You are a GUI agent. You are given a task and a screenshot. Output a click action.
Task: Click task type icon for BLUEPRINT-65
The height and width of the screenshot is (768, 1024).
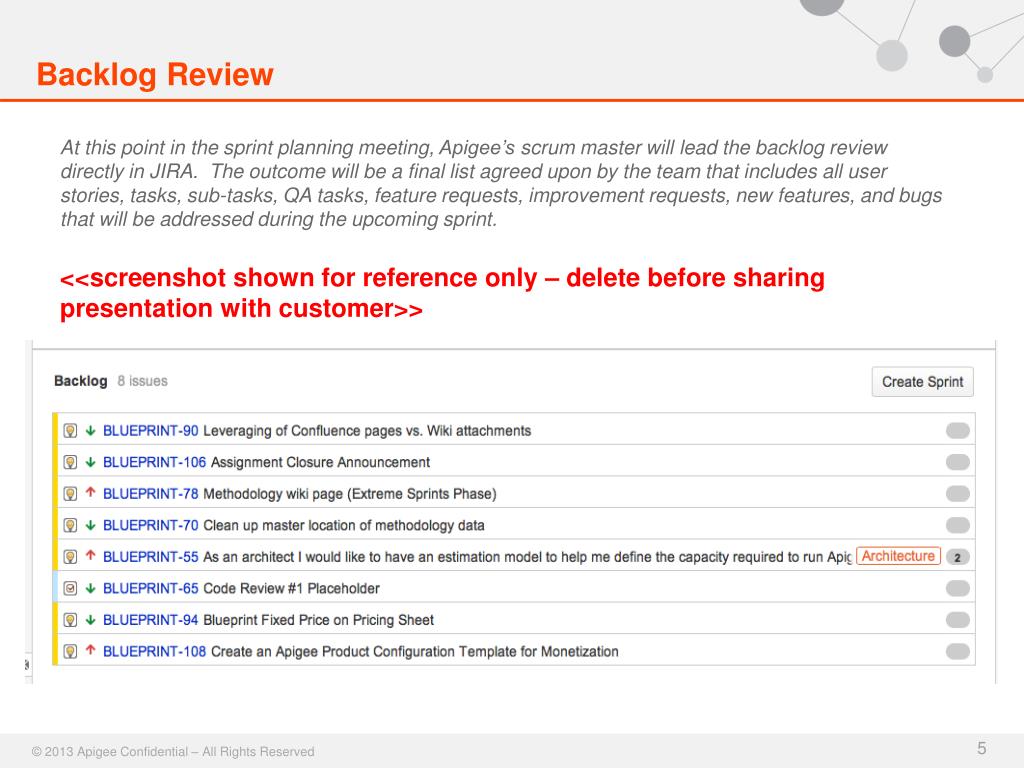tap(70, 588)
